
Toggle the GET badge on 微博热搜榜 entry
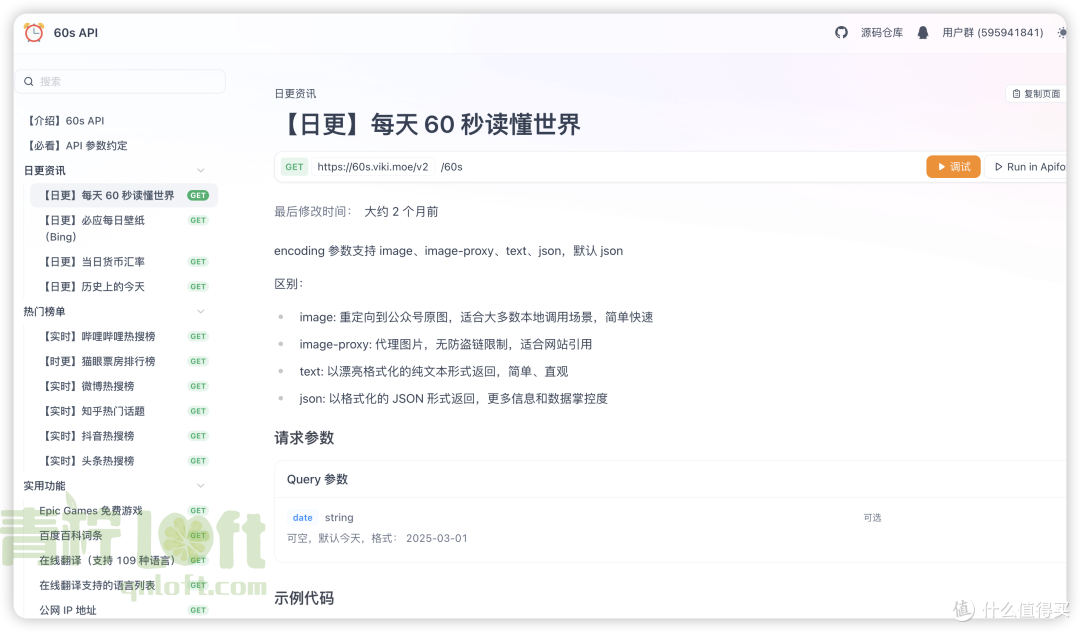pyautogui.click(x=197, y=385)
